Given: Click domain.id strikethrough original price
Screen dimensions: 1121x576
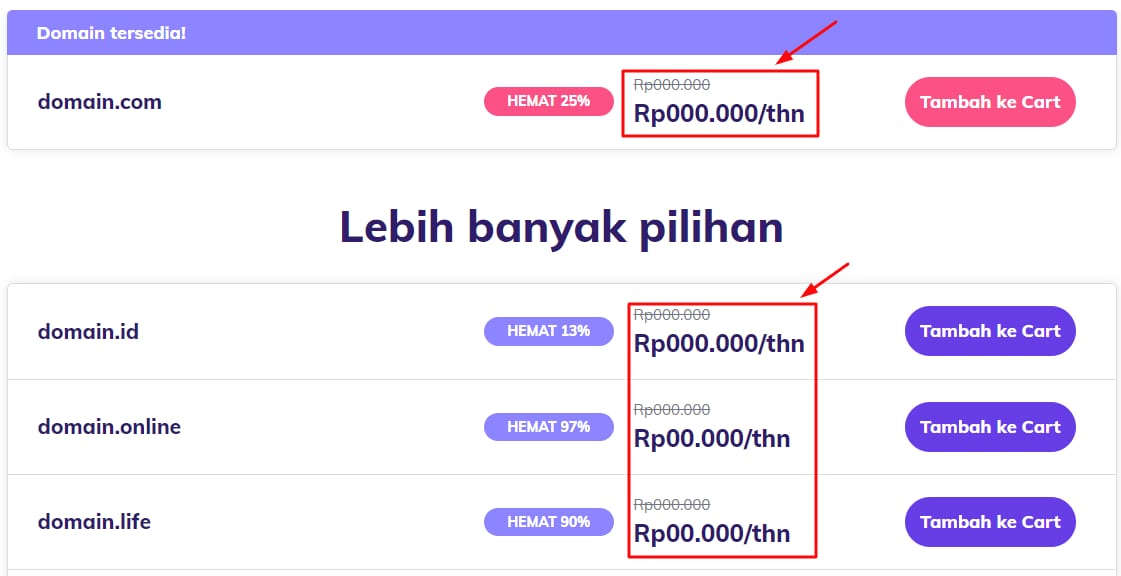Looking at the screenshot, I should point(672,315).
